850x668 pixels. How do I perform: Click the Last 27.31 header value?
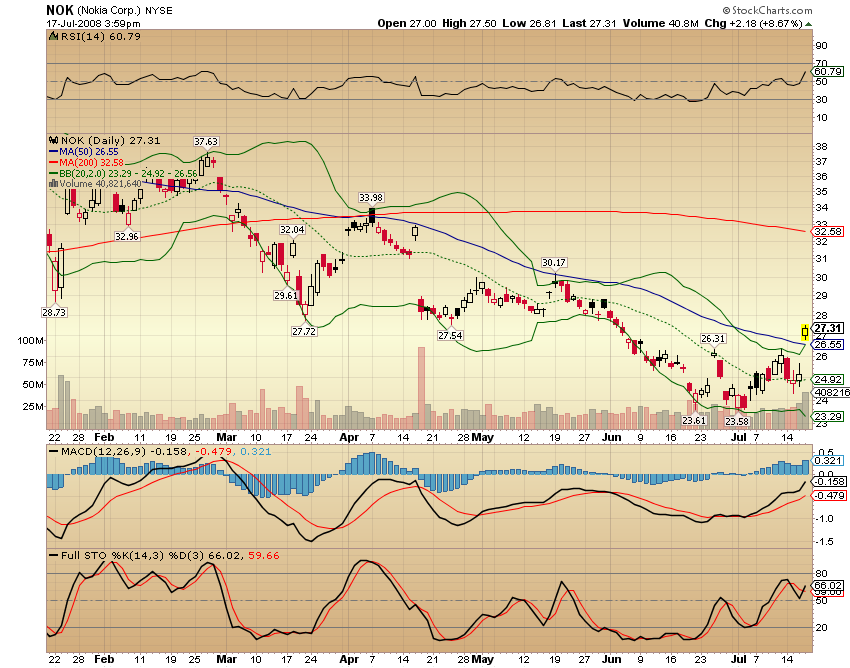589,23
